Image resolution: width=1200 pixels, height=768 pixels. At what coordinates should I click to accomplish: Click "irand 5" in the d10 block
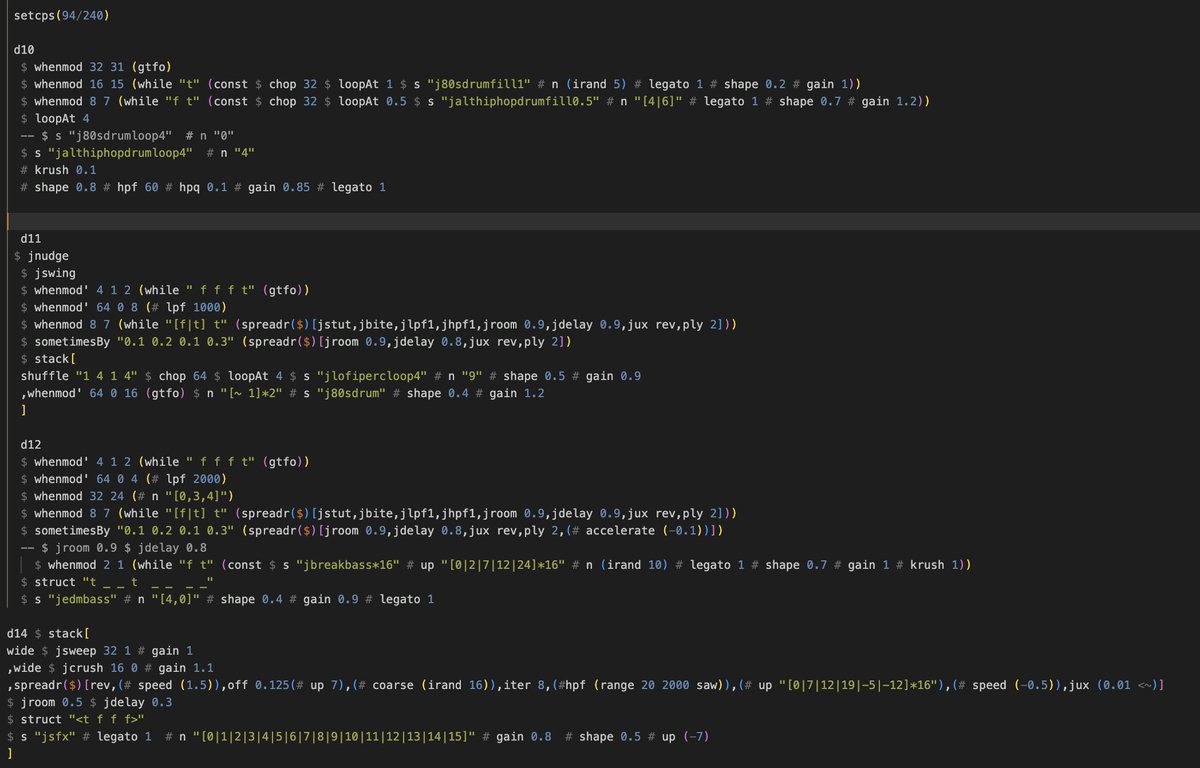[598, 84]
